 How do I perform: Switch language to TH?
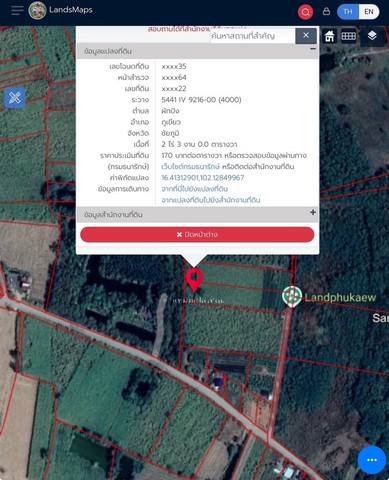pos(348,12)
